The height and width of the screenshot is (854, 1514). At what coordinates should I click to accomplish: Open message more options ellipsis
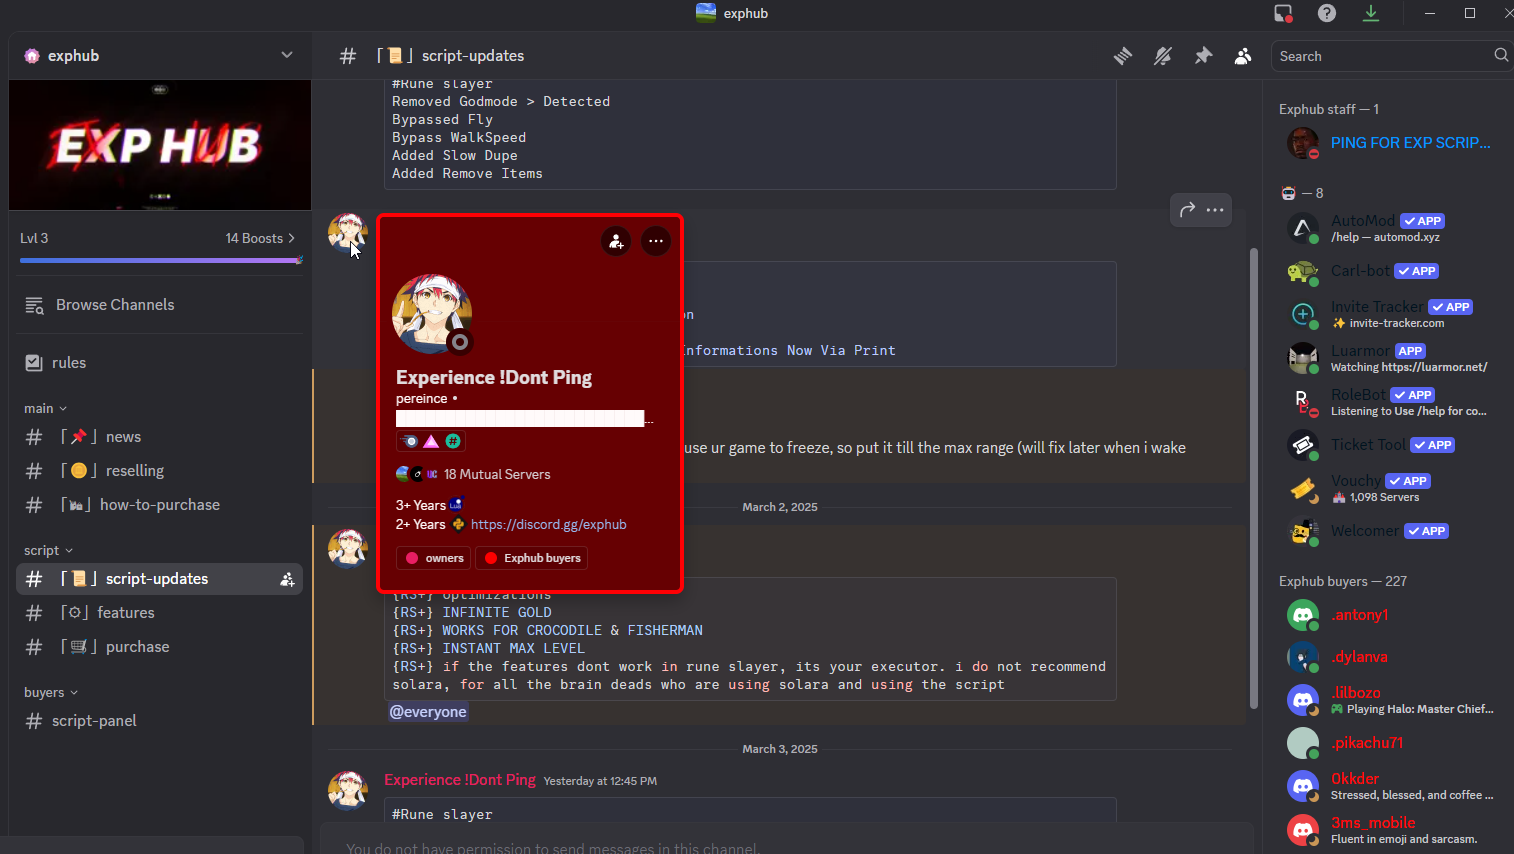(1215, 210)
